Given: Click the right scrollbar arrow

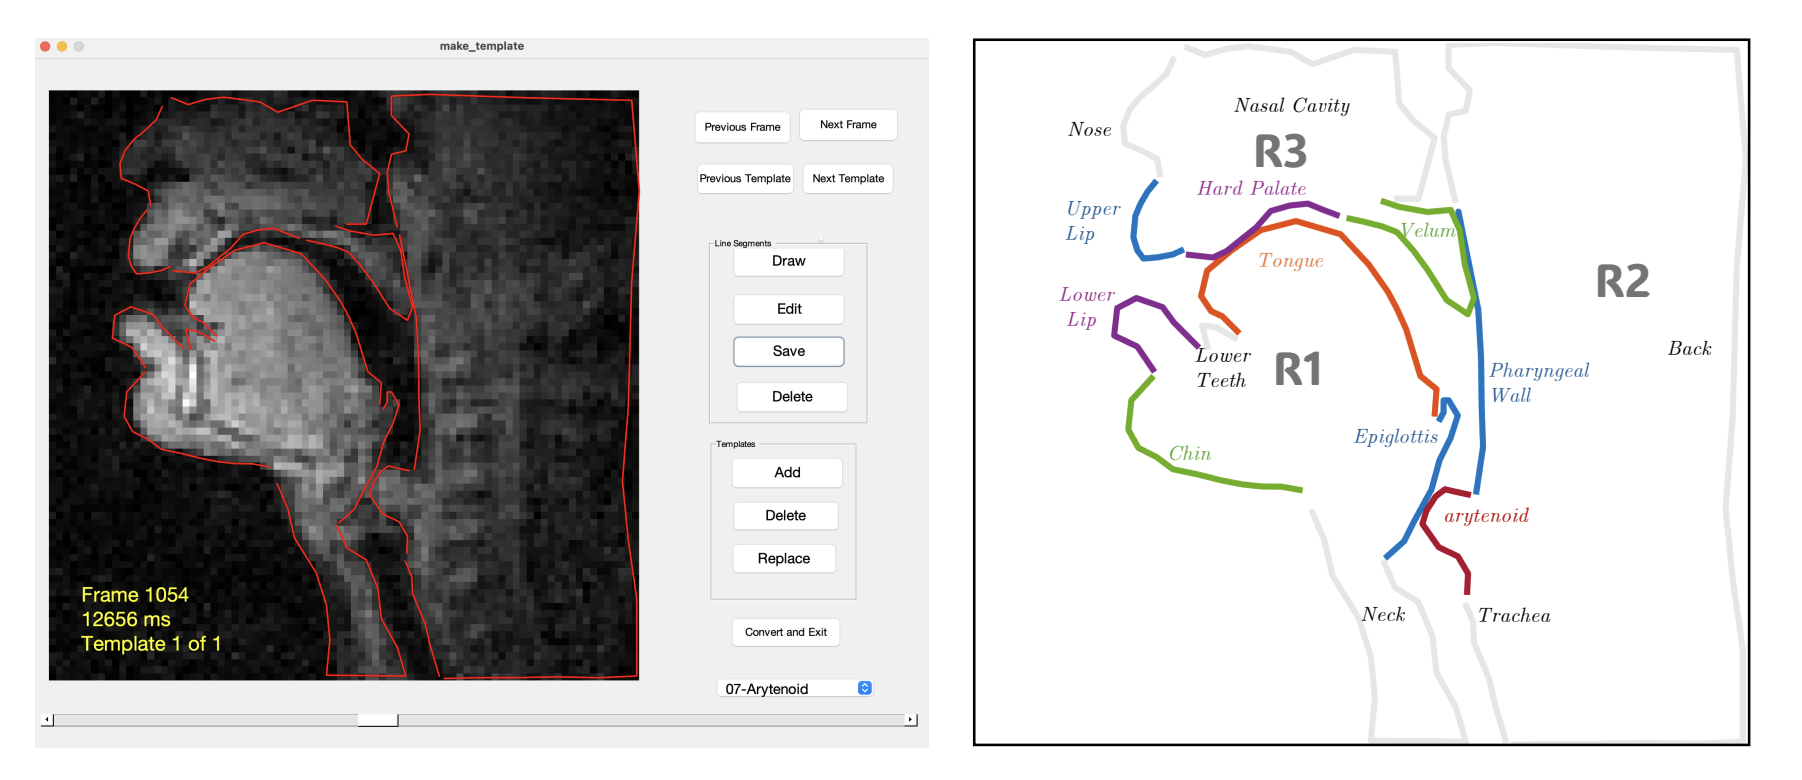Looking at the screenshot, I should pos(911,720).
